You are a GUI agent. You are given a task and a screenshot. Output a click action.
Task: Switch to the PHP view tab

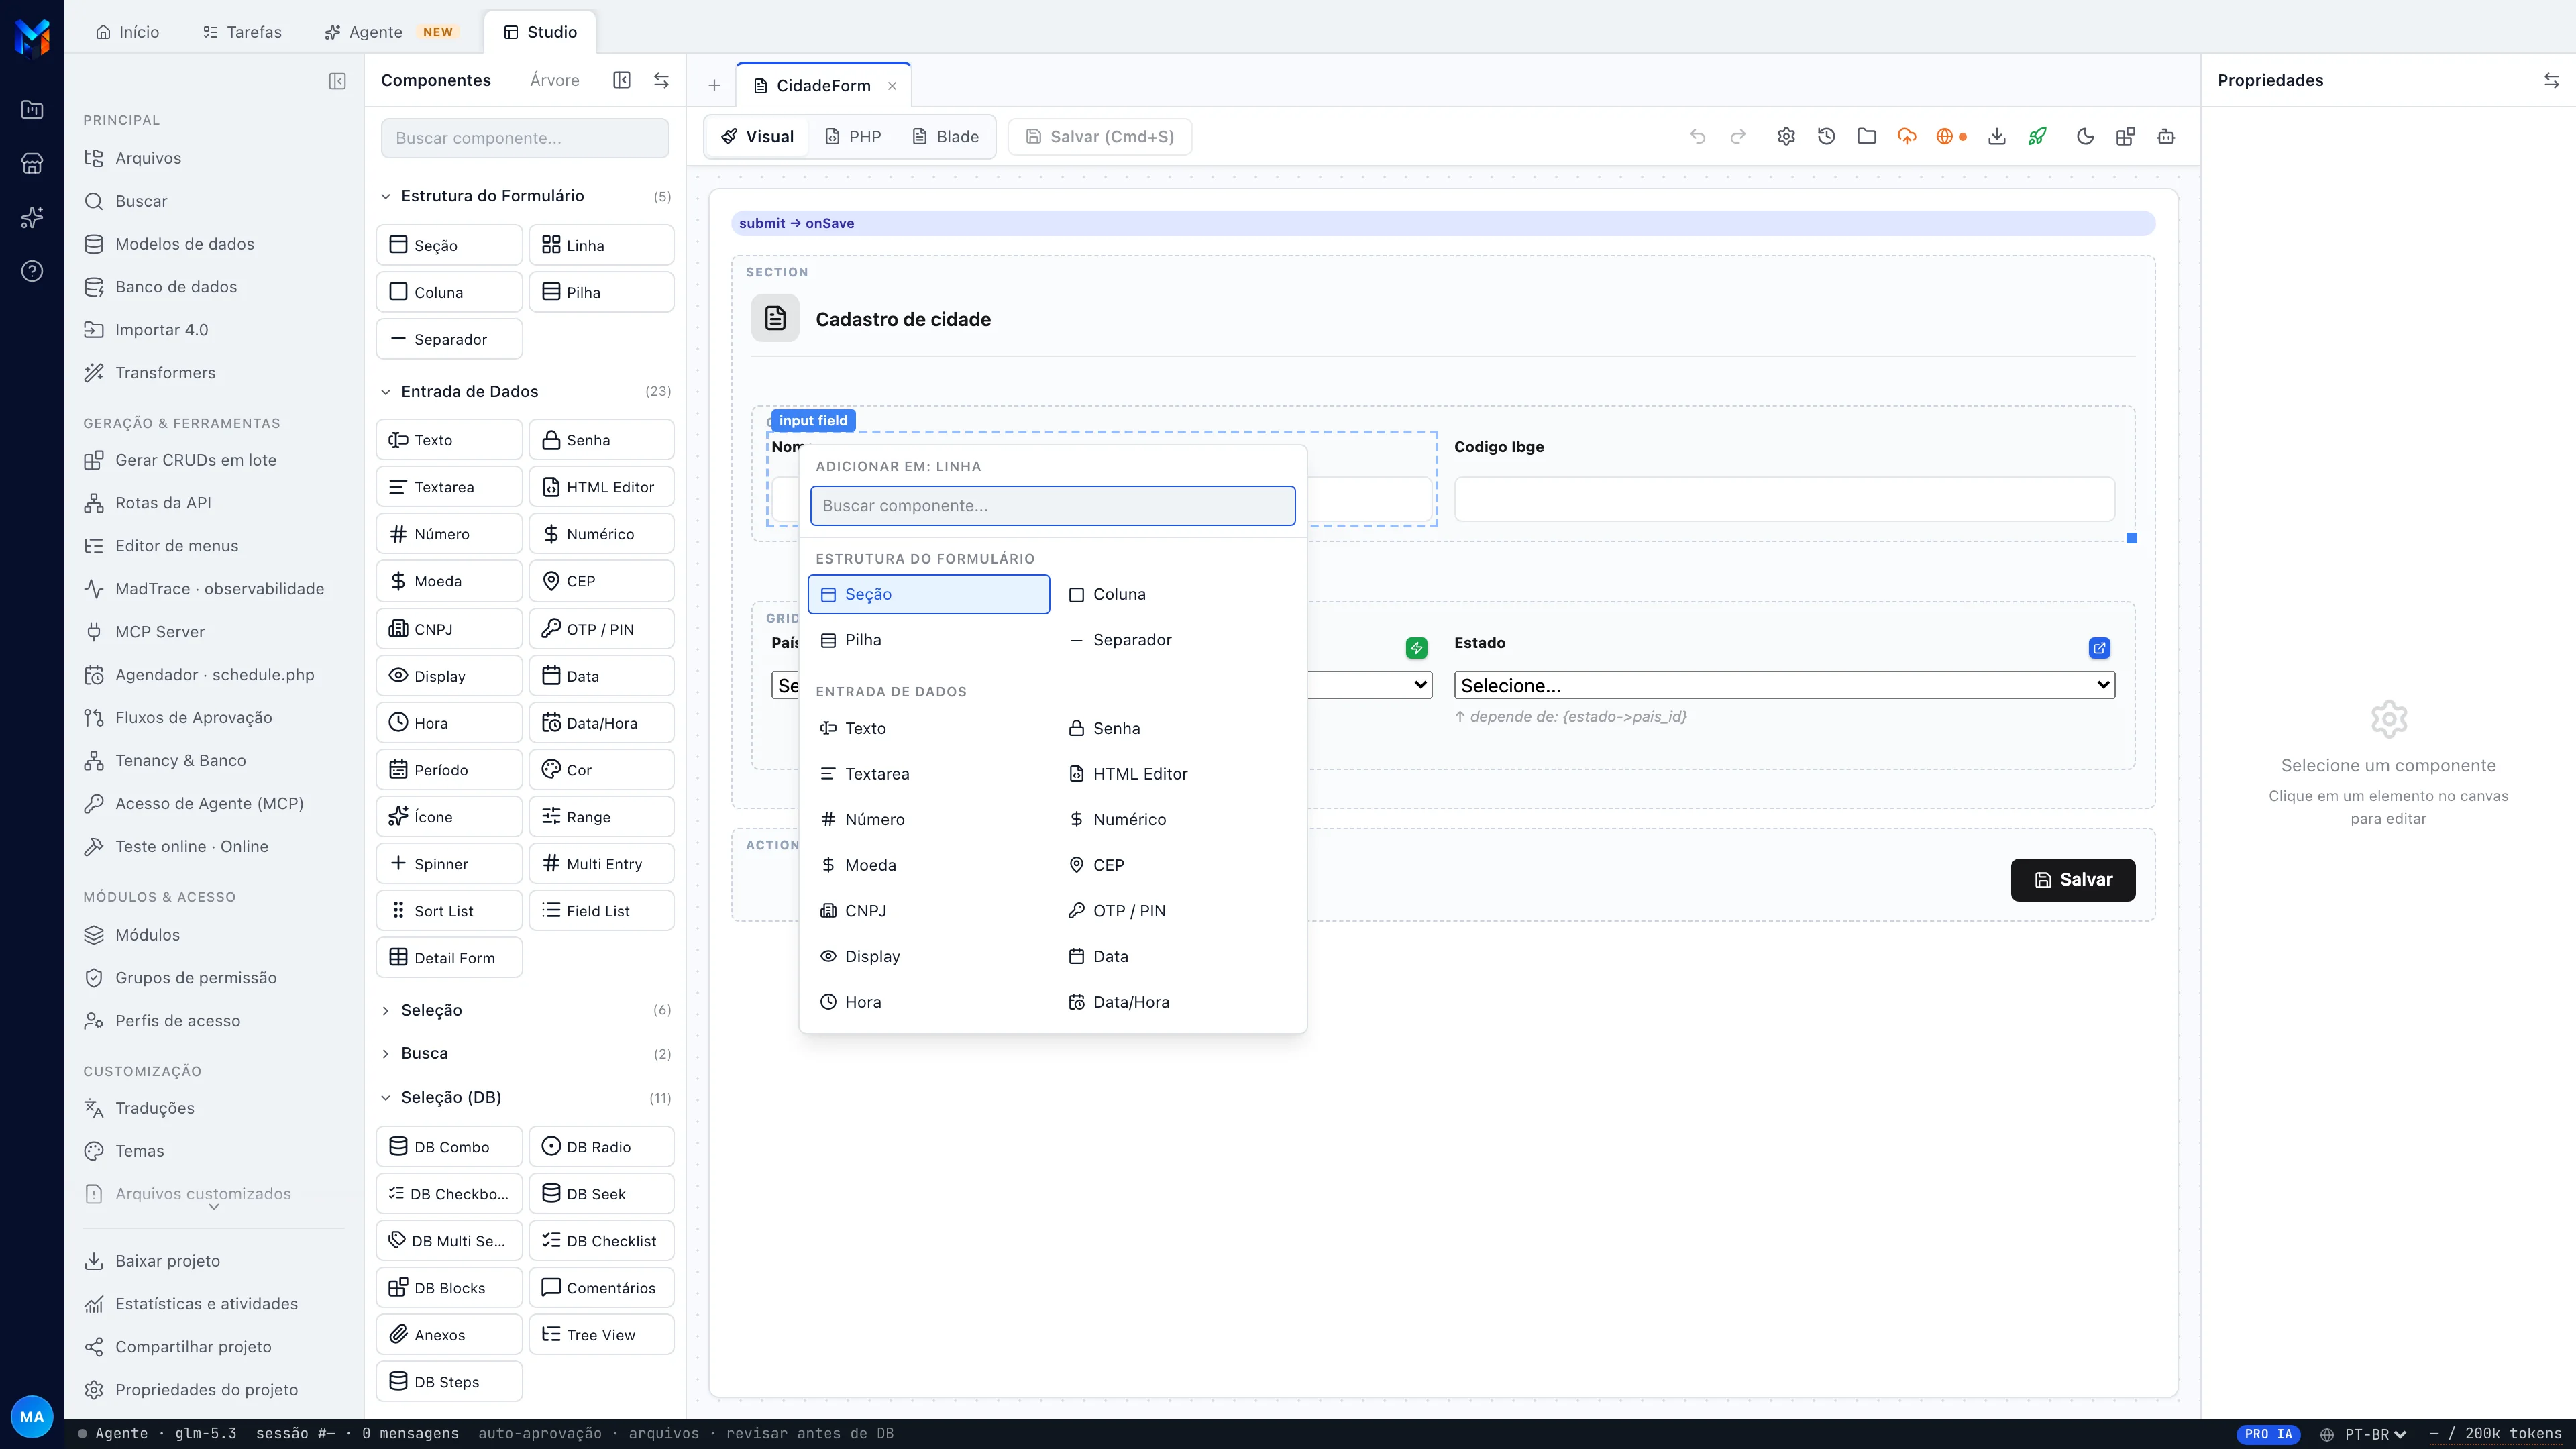point(853,137)
